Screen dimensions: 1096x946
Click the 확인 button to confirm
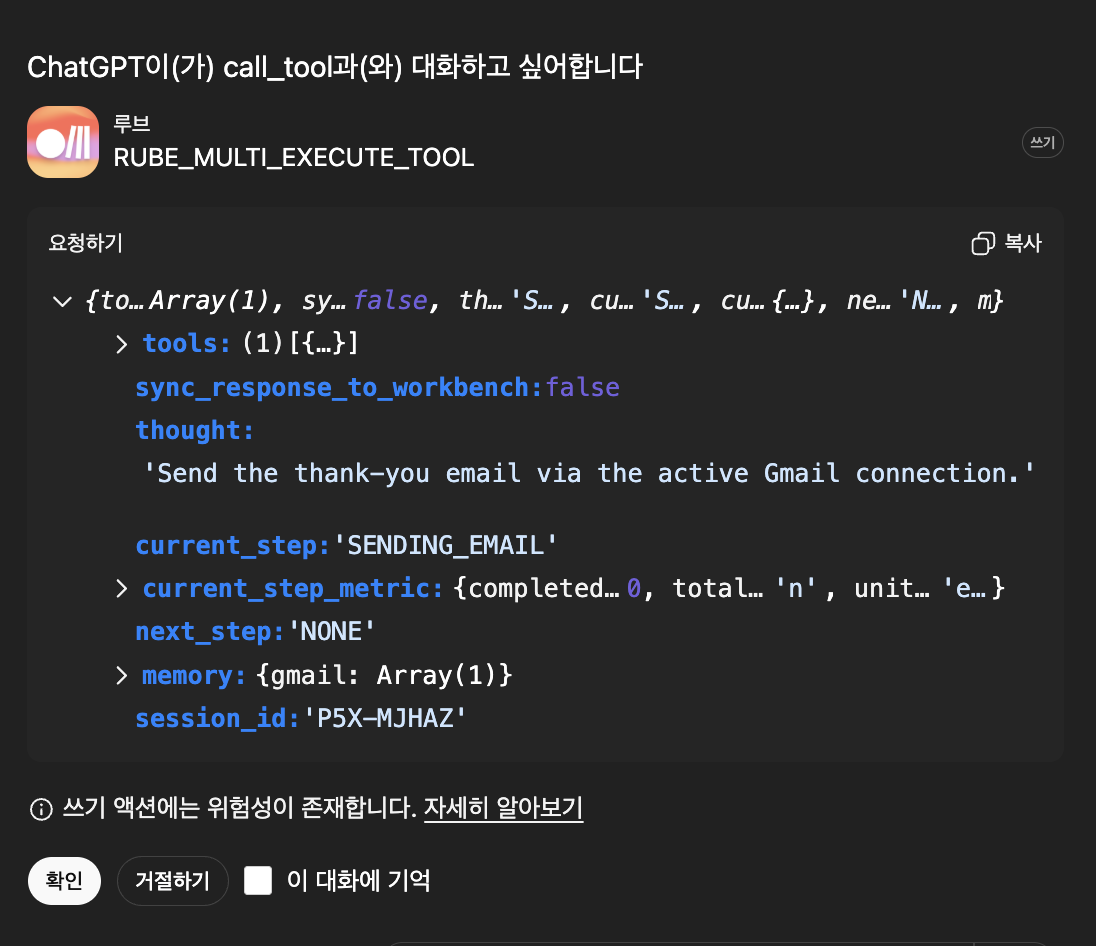click(x=64, y=880)
